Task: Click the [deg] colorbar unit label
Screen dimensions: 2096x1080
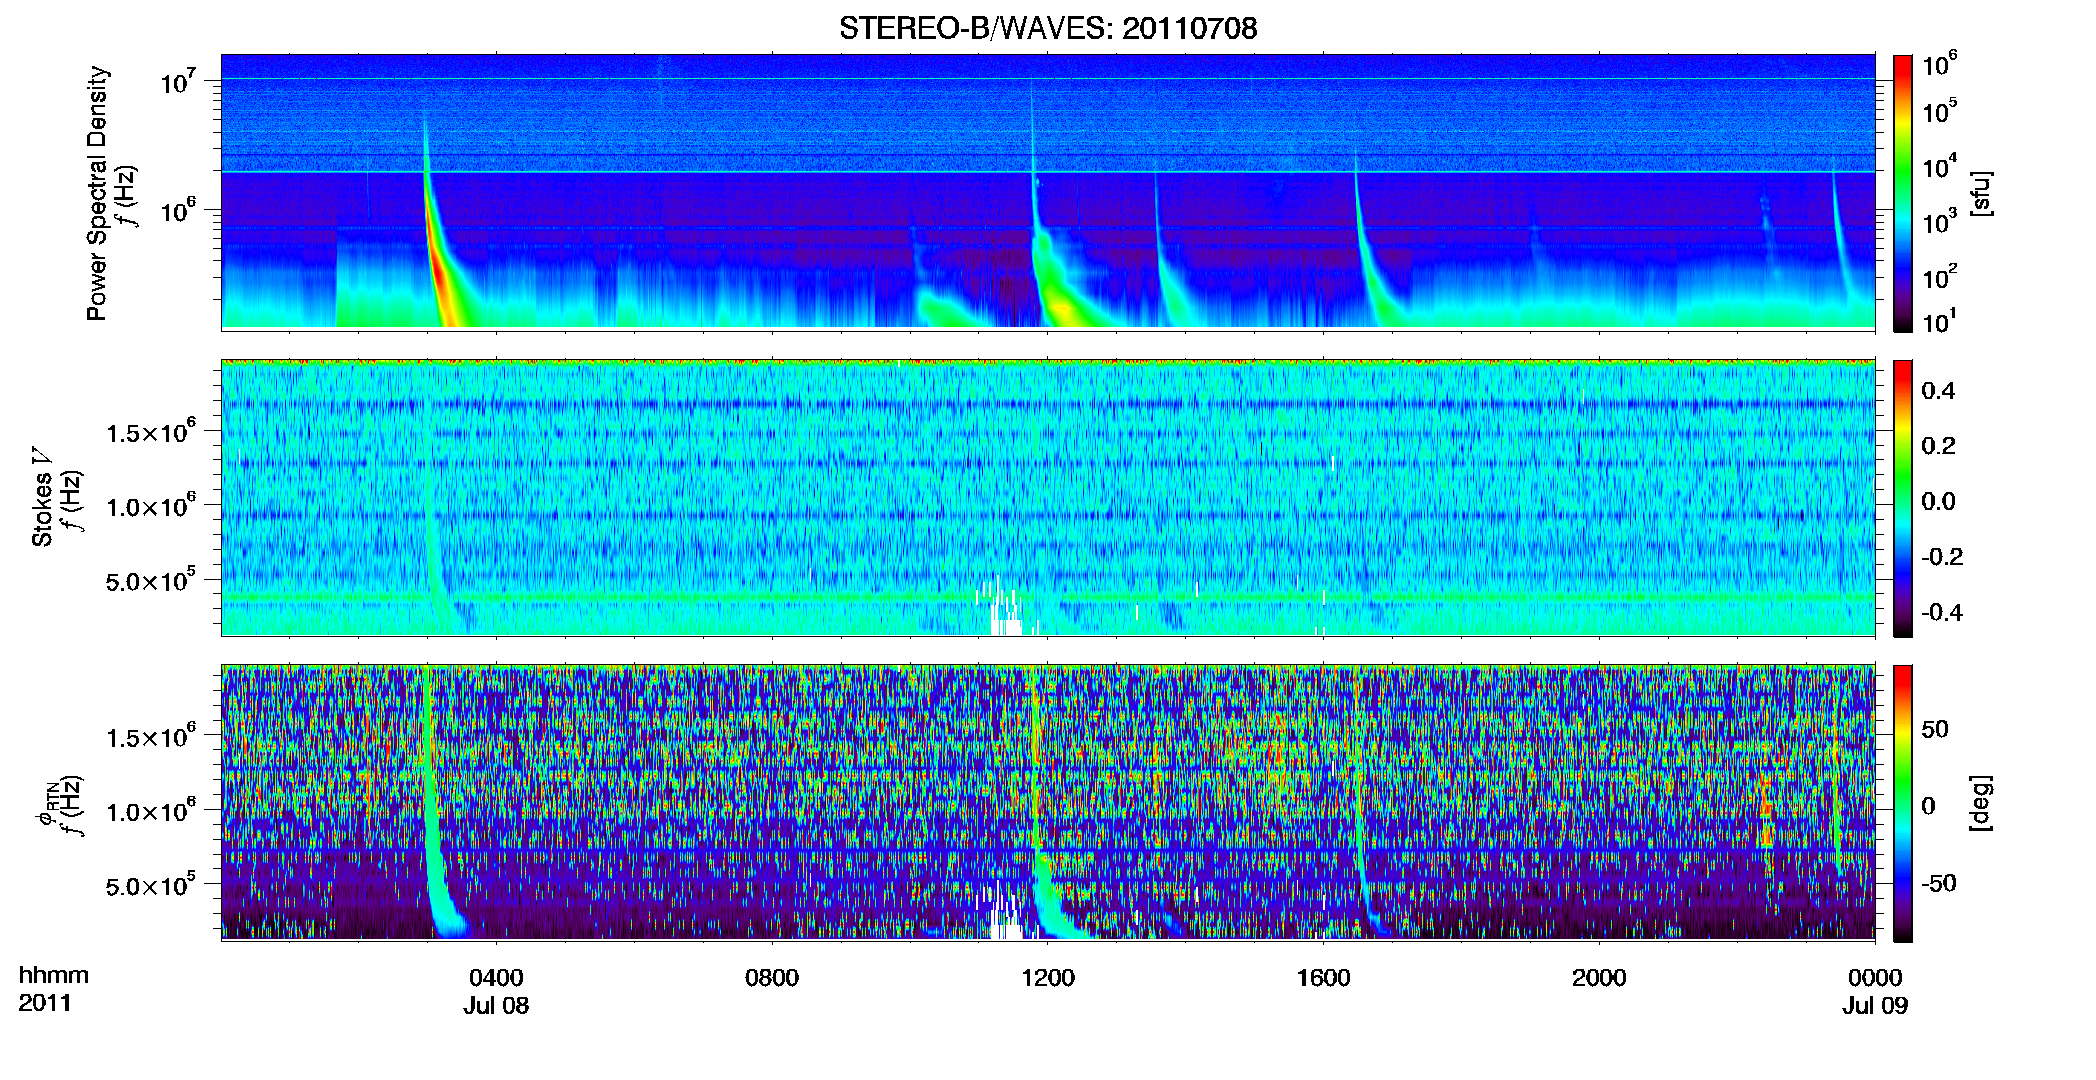Action: pyautogui.click(x=1981, y=803)
